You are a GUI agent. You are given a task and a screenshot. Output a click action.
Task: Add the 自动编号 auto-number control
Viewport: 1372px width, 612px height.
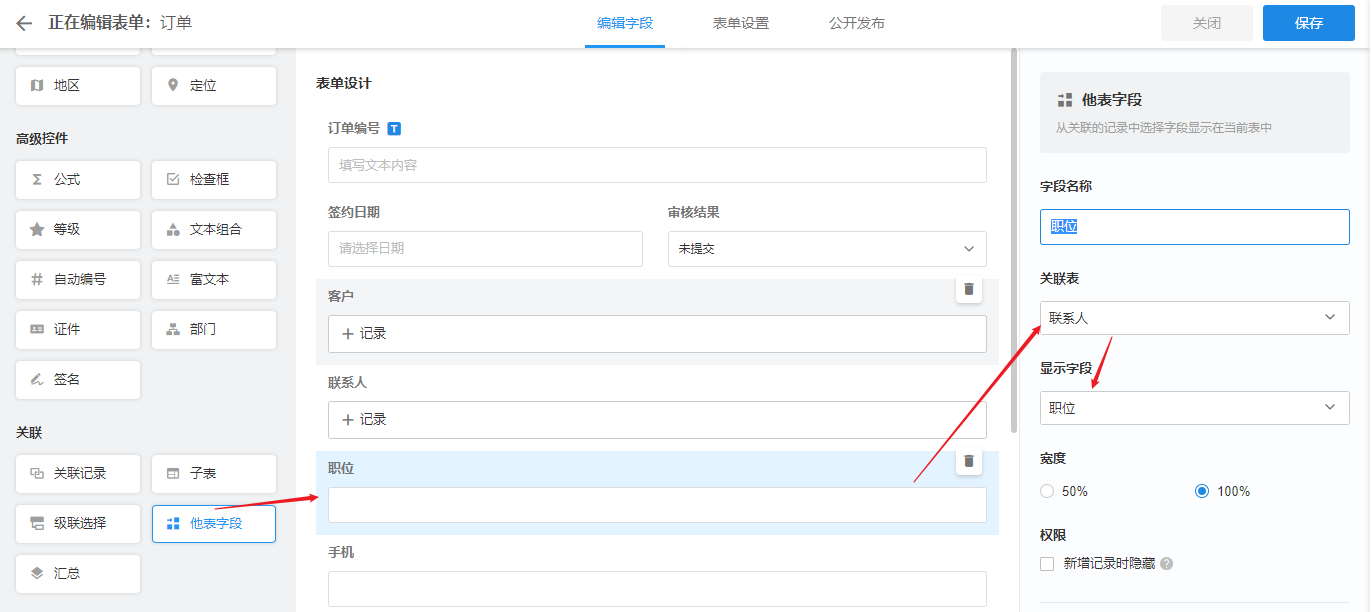(x=78, y=280)
